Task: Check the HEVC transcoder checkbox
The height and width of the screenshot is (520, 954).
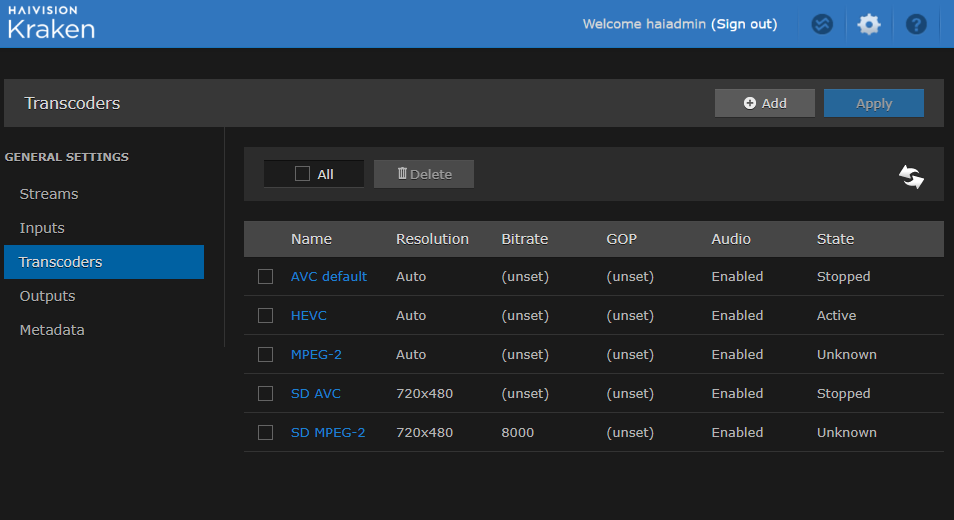Action: click(265, 316)
